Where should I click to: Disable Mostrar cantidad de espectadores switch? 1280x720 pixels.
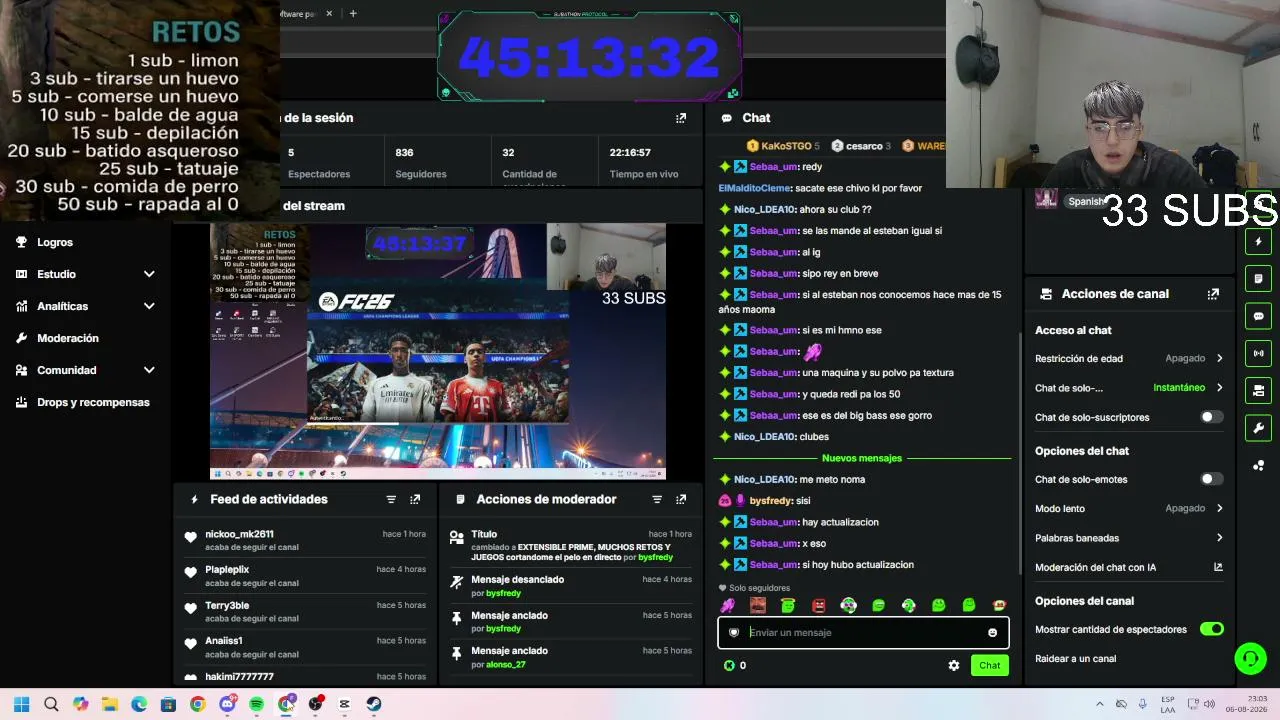(1211, 629)
